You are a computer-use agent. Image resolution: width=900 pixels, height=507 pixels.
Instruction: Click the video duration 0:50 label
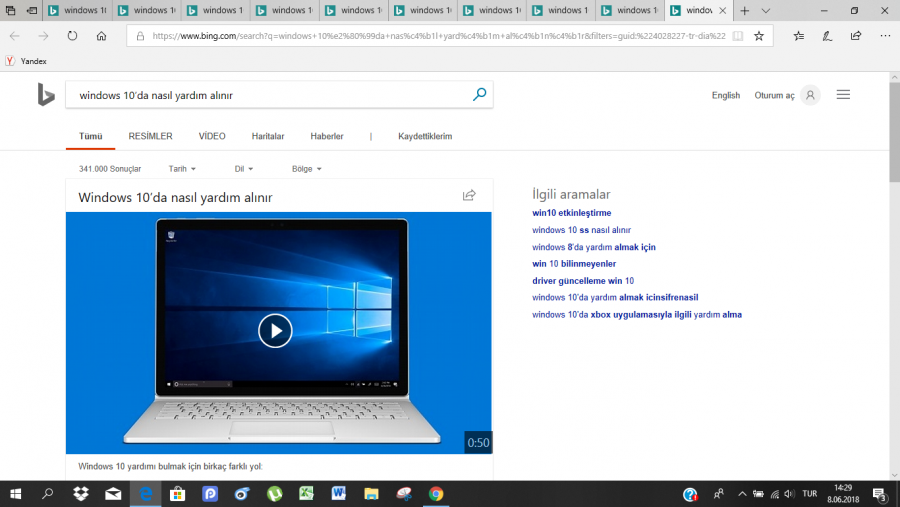click(478, 443)
